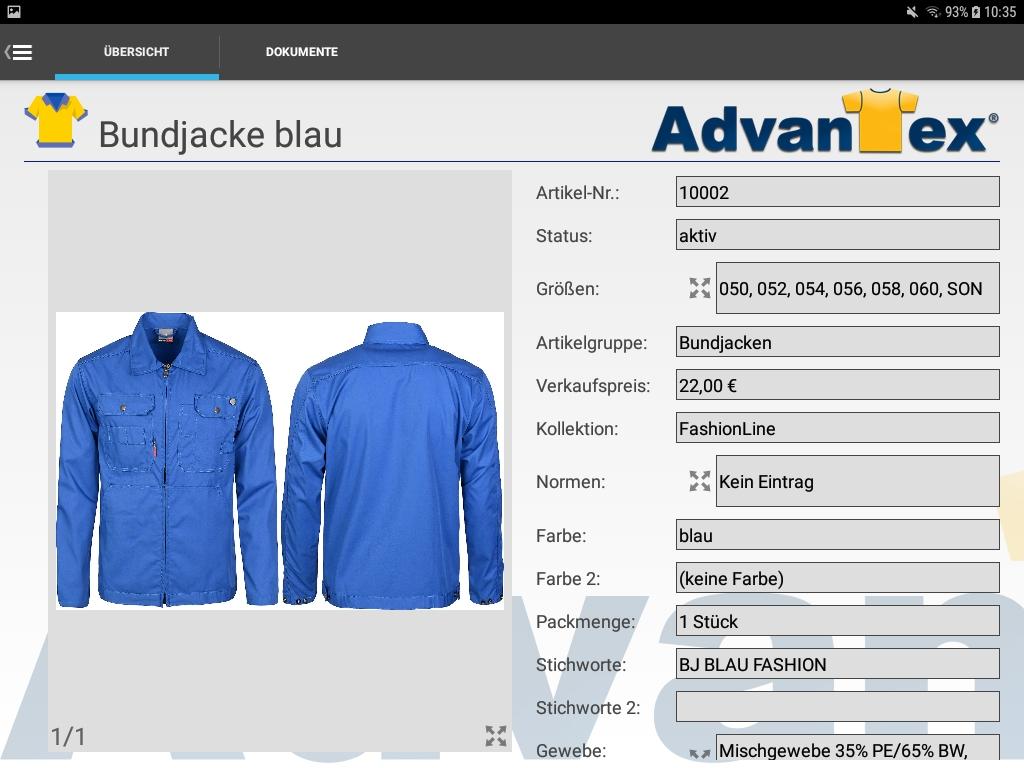
Task: Tap the muted sound status icon
Action: click(x=912, y=12)
